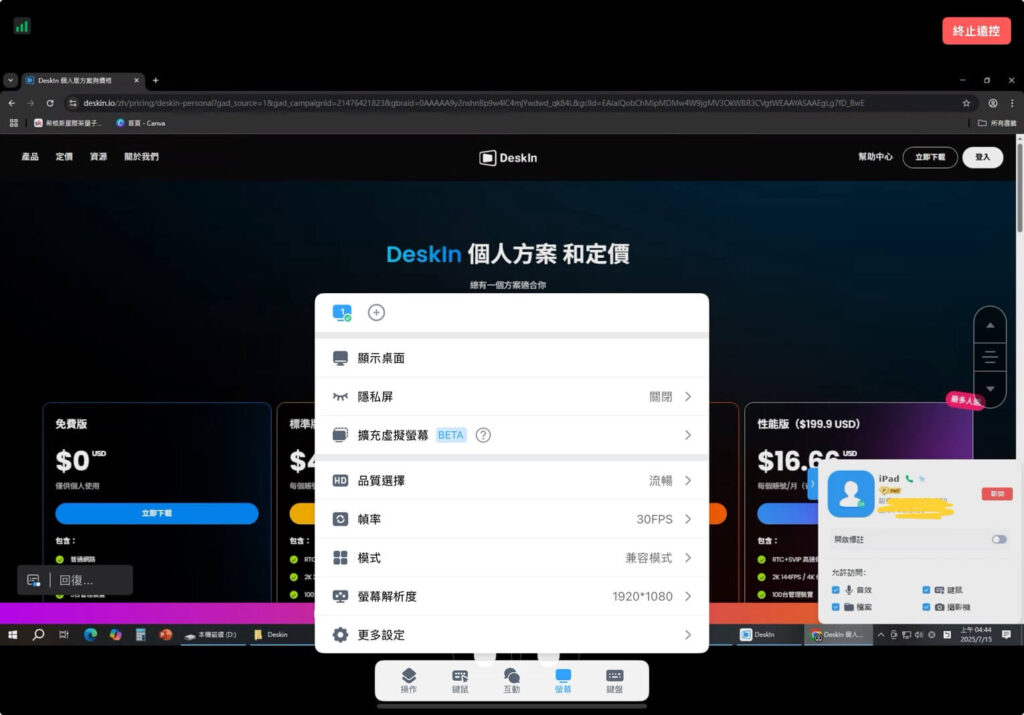Open the Windows notification center icon

[1006, 635]
